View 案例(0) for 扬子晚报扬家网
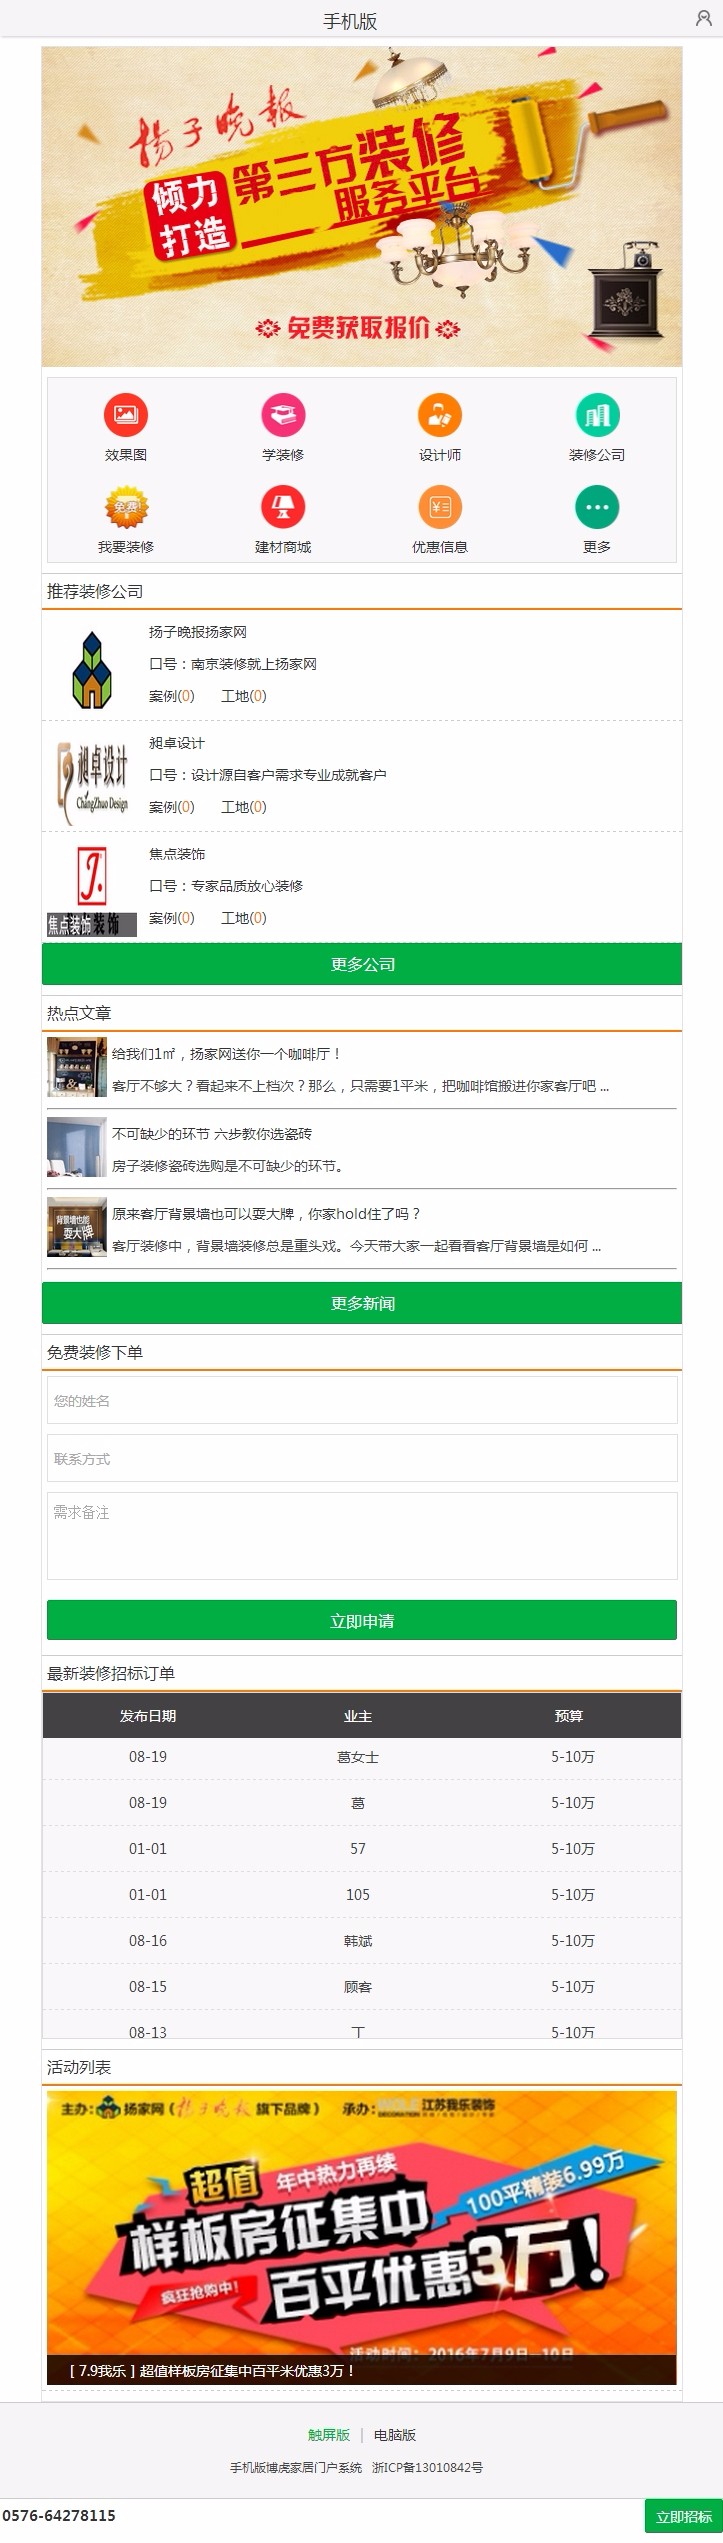 [x=172, y=696]
